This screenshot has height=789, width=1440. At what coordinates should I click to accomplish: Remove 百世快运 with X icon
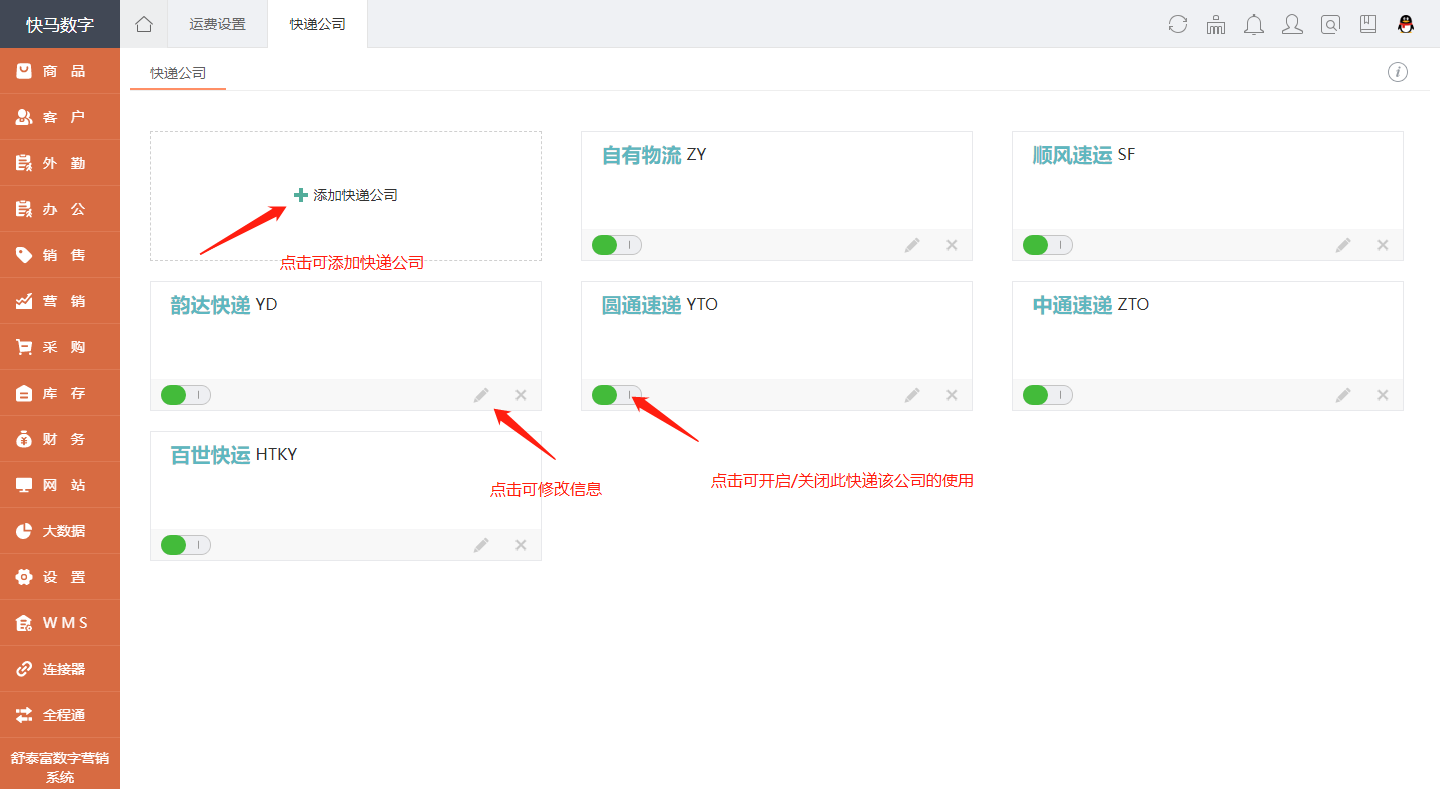(x=521, y=545)
